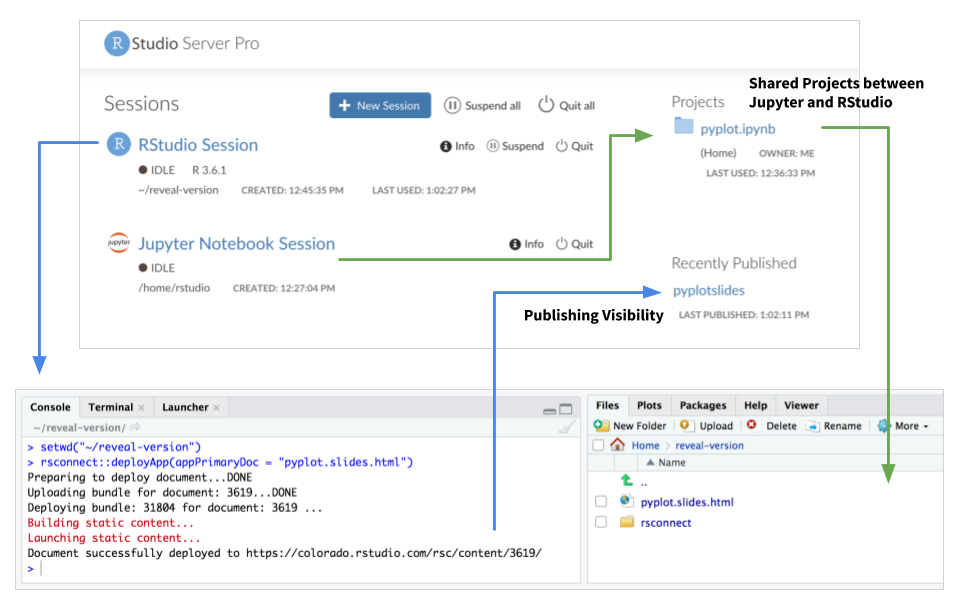Toggle the select-all checkbox in the file list
The height and width of the screenshot is (610, 959).
coord(596,445)
